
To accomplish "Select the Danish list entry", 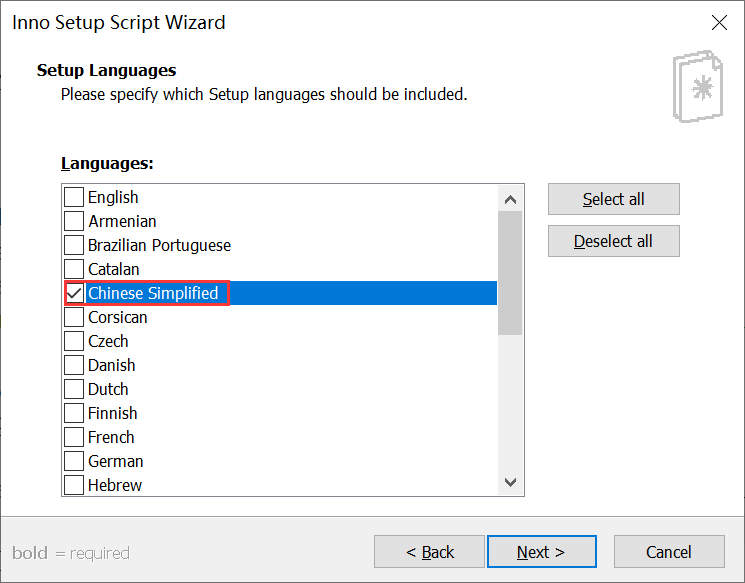I will (280, 365).
